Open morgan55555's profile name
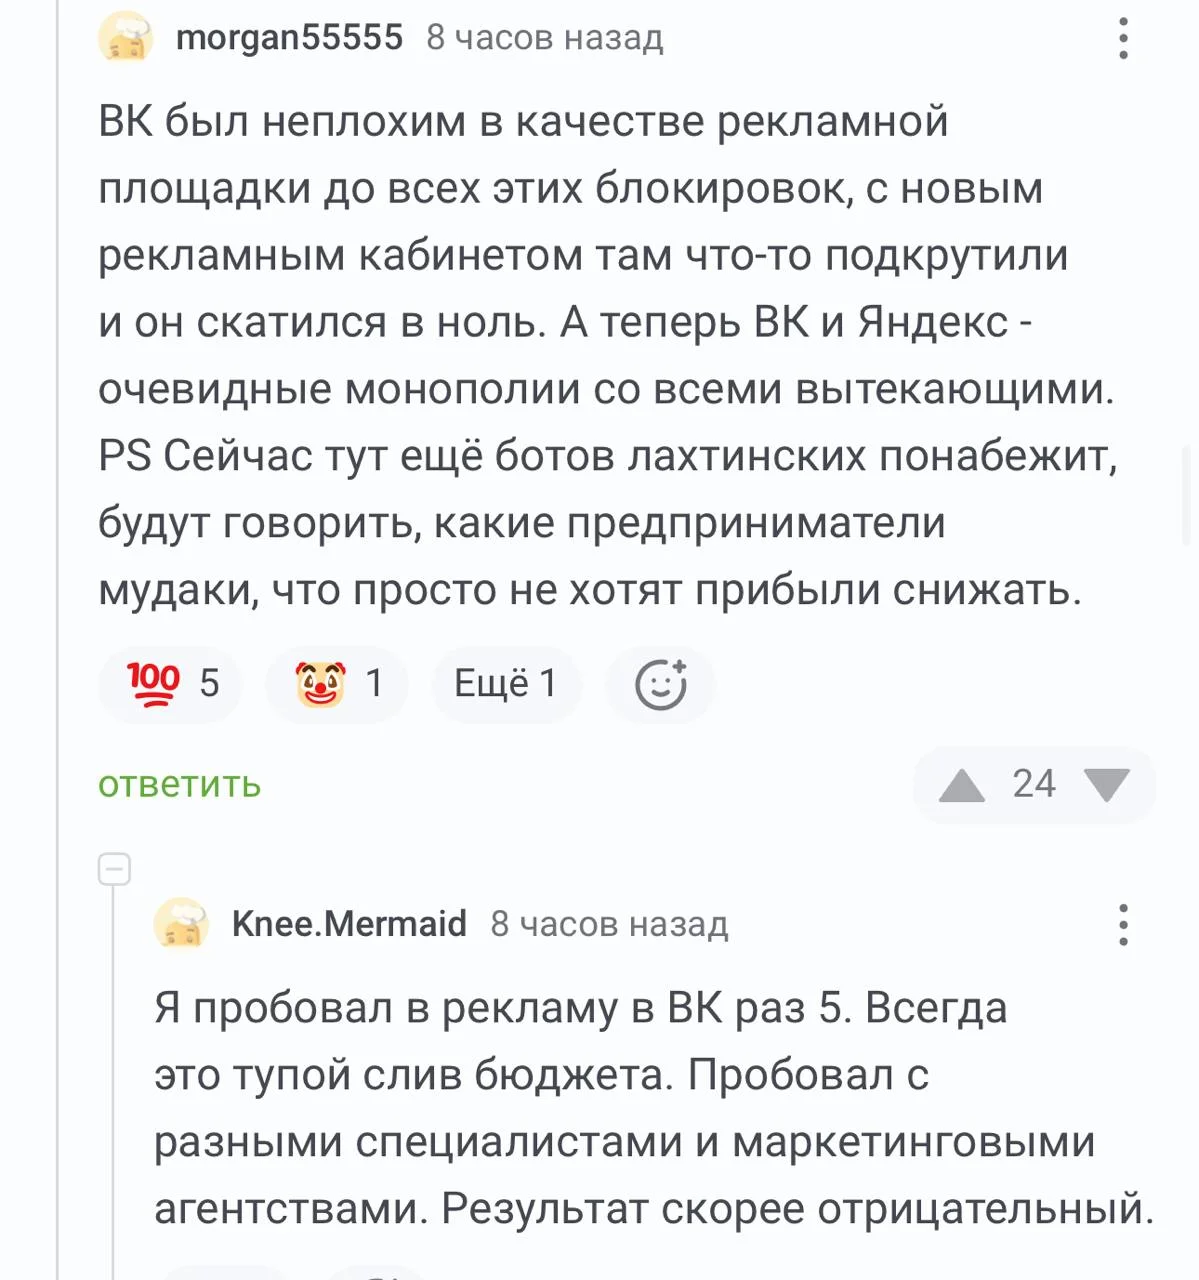The height and width of the screenshot is (1280, 1199). (288, 37)
